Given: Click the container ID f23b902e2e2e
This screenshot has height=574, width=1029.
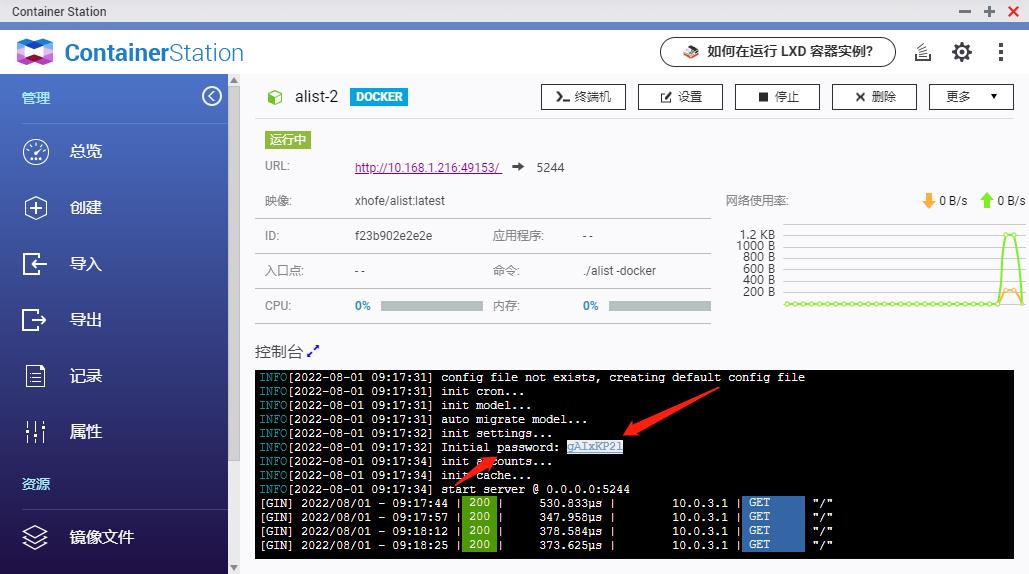Looking at the screenshot, I should pos(393,236).
